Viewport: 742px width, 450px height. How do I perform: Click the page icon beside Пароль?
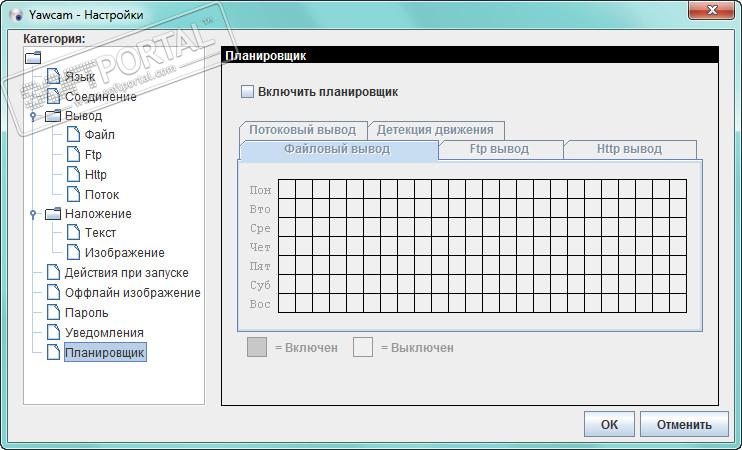53,312
